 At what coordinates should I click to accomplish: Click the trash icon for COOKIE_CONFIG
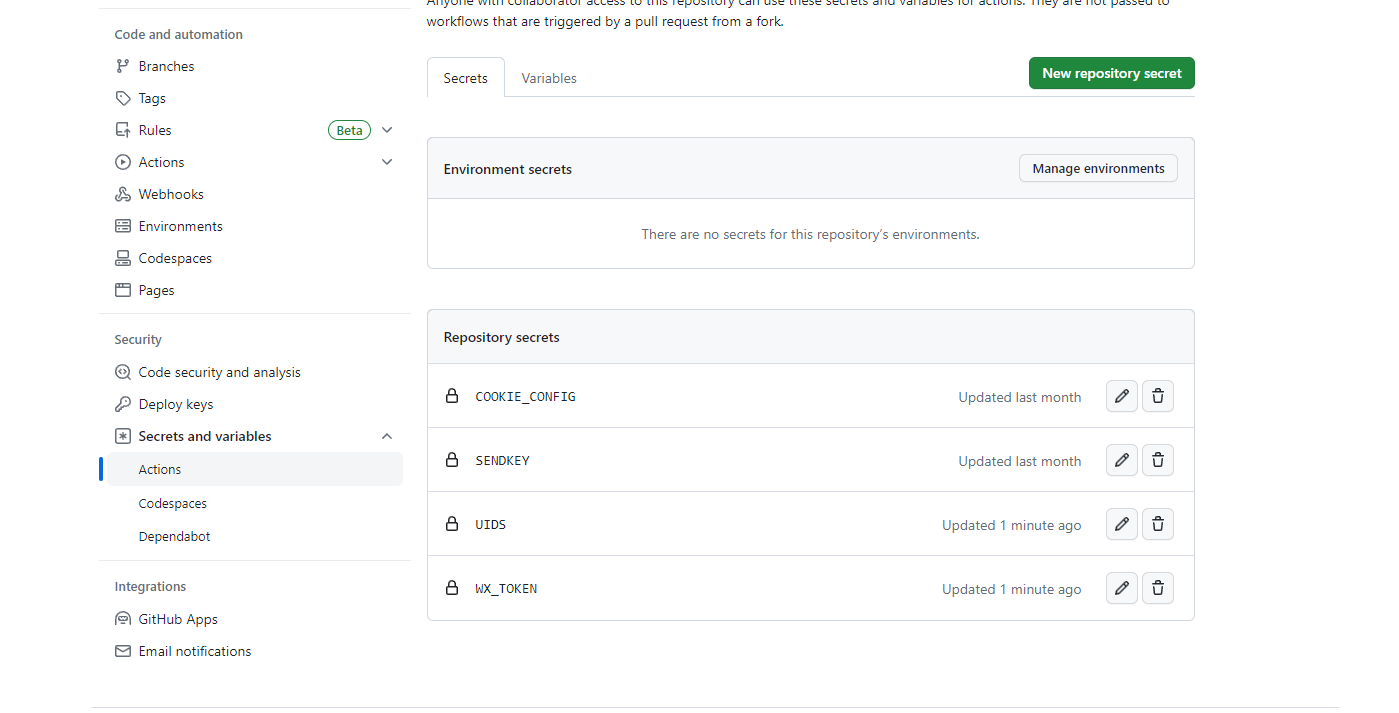click(1157, 396)
